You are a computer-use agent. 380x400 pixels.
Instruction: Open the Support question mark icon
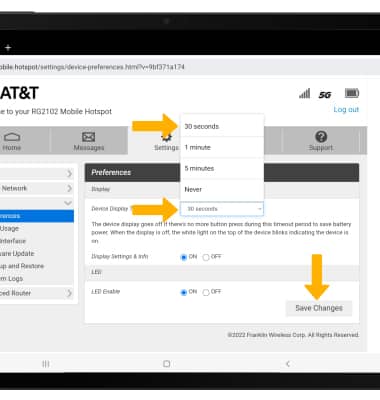[x=321, y=136]
